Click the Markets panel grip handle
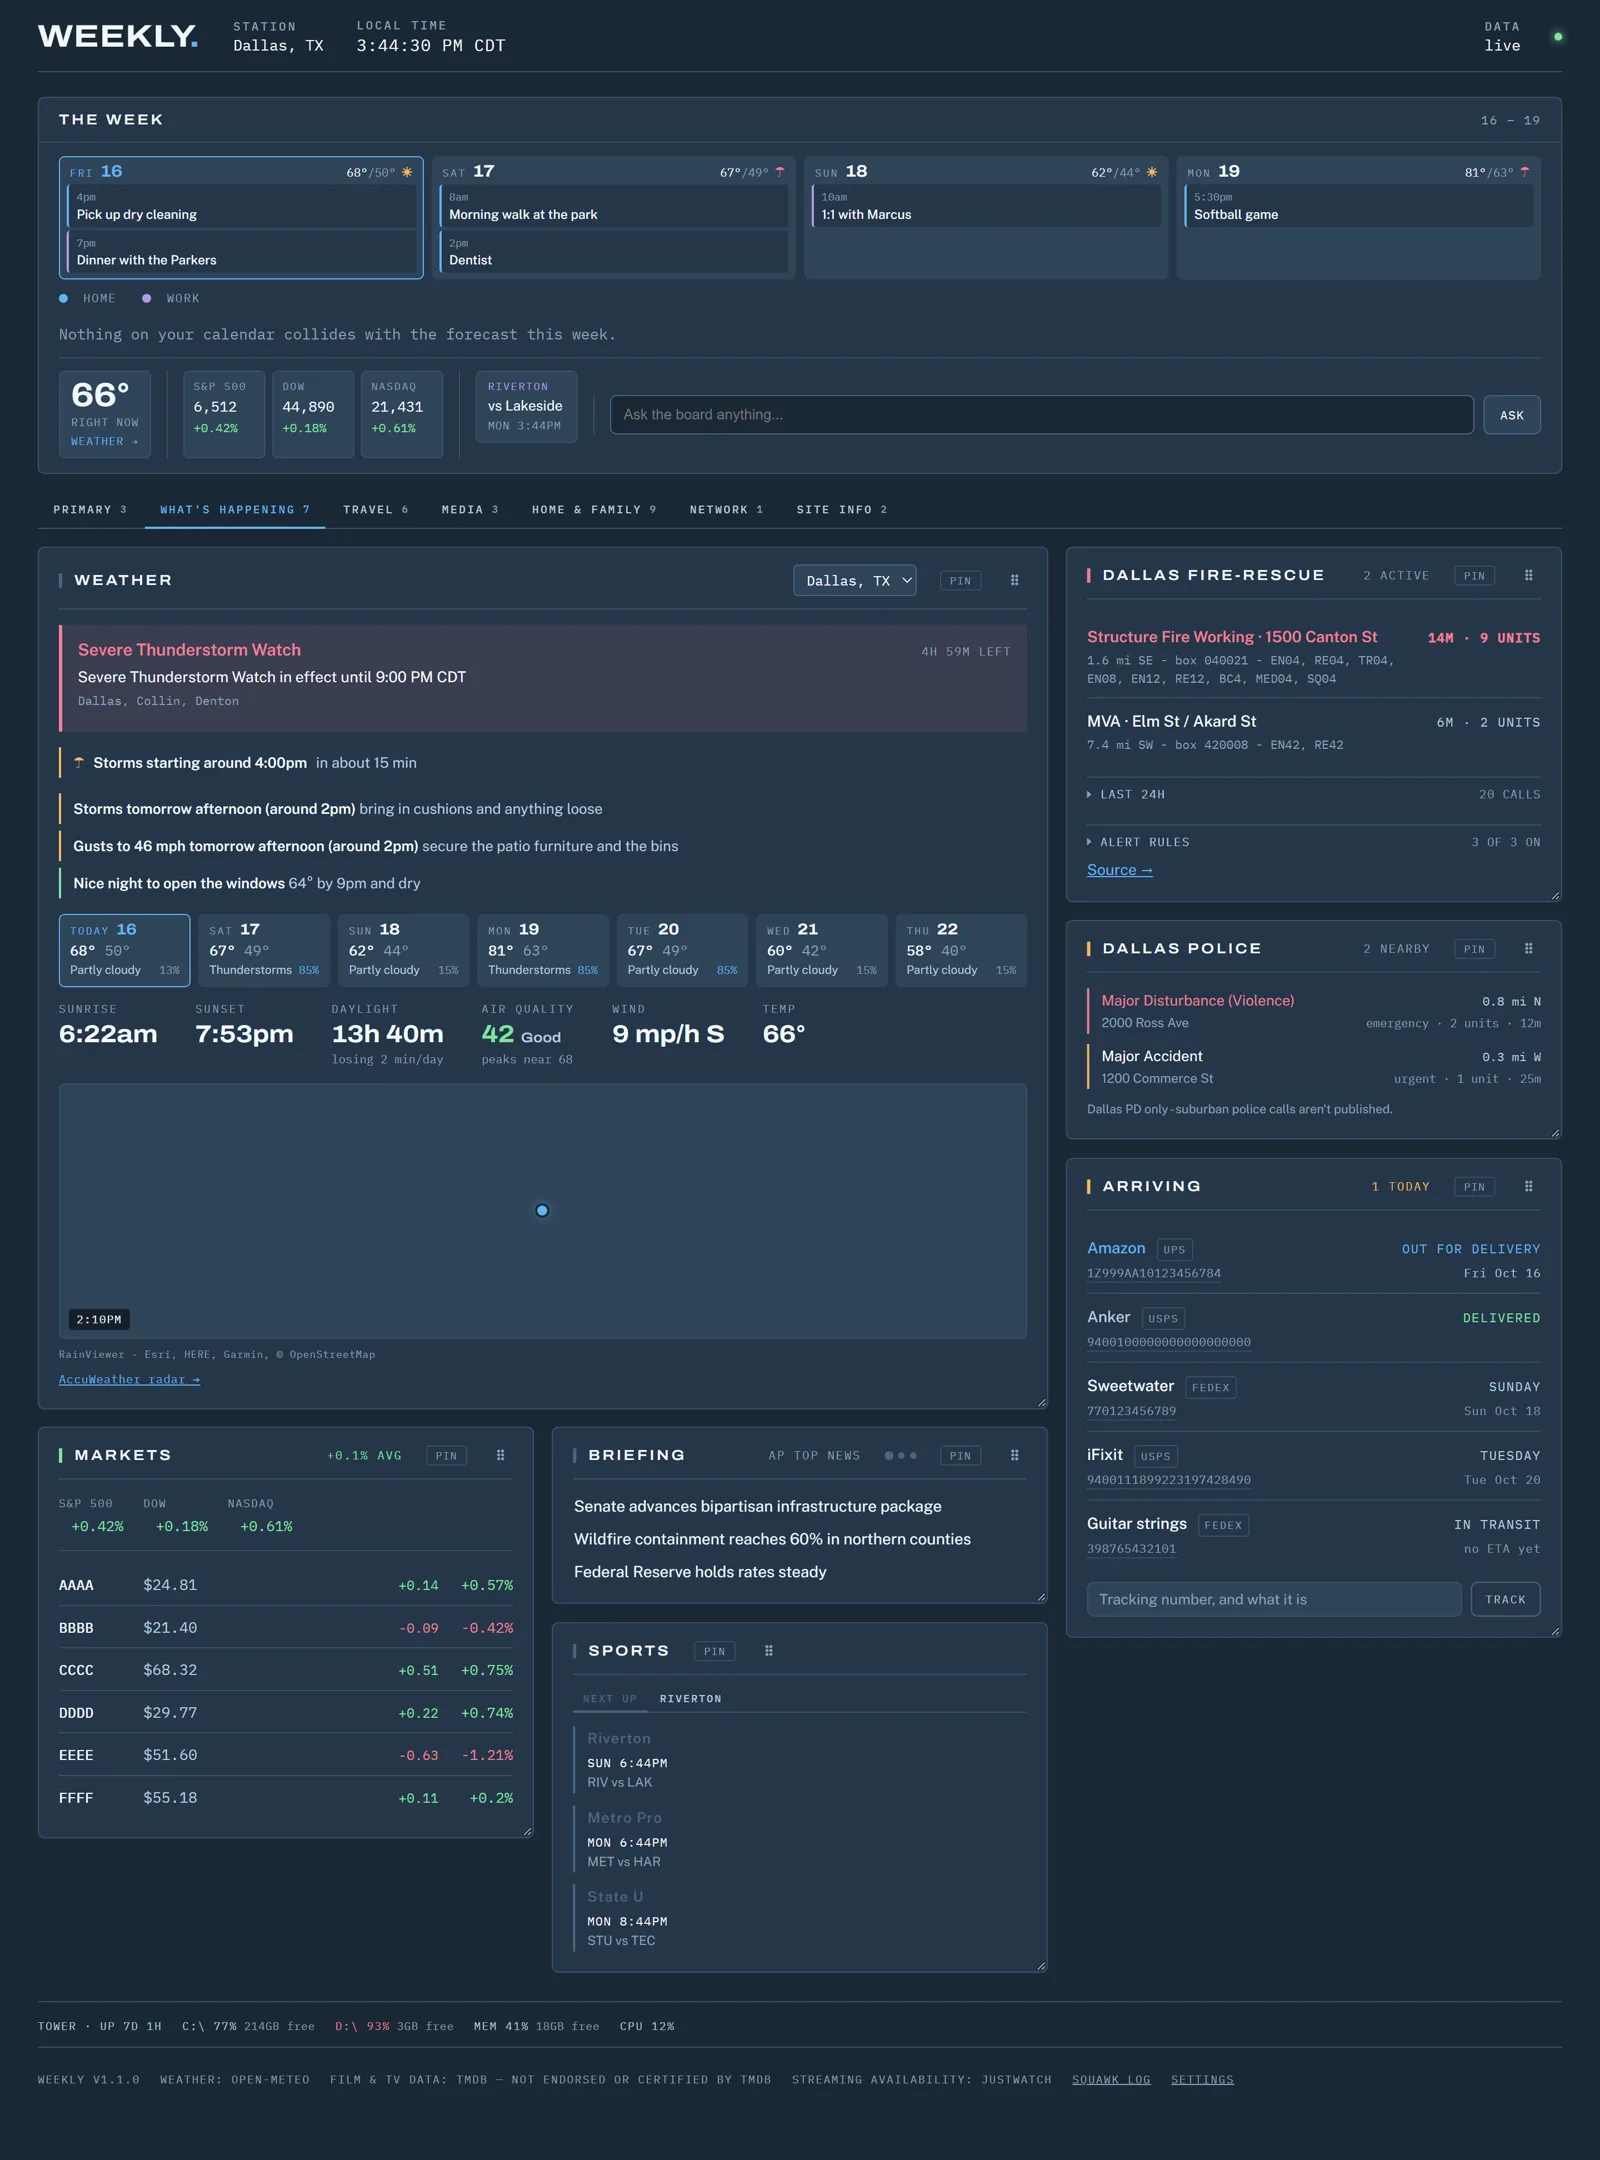Image resolution: width=1600 pixels, height=2160 pixels. [500, 1455]
